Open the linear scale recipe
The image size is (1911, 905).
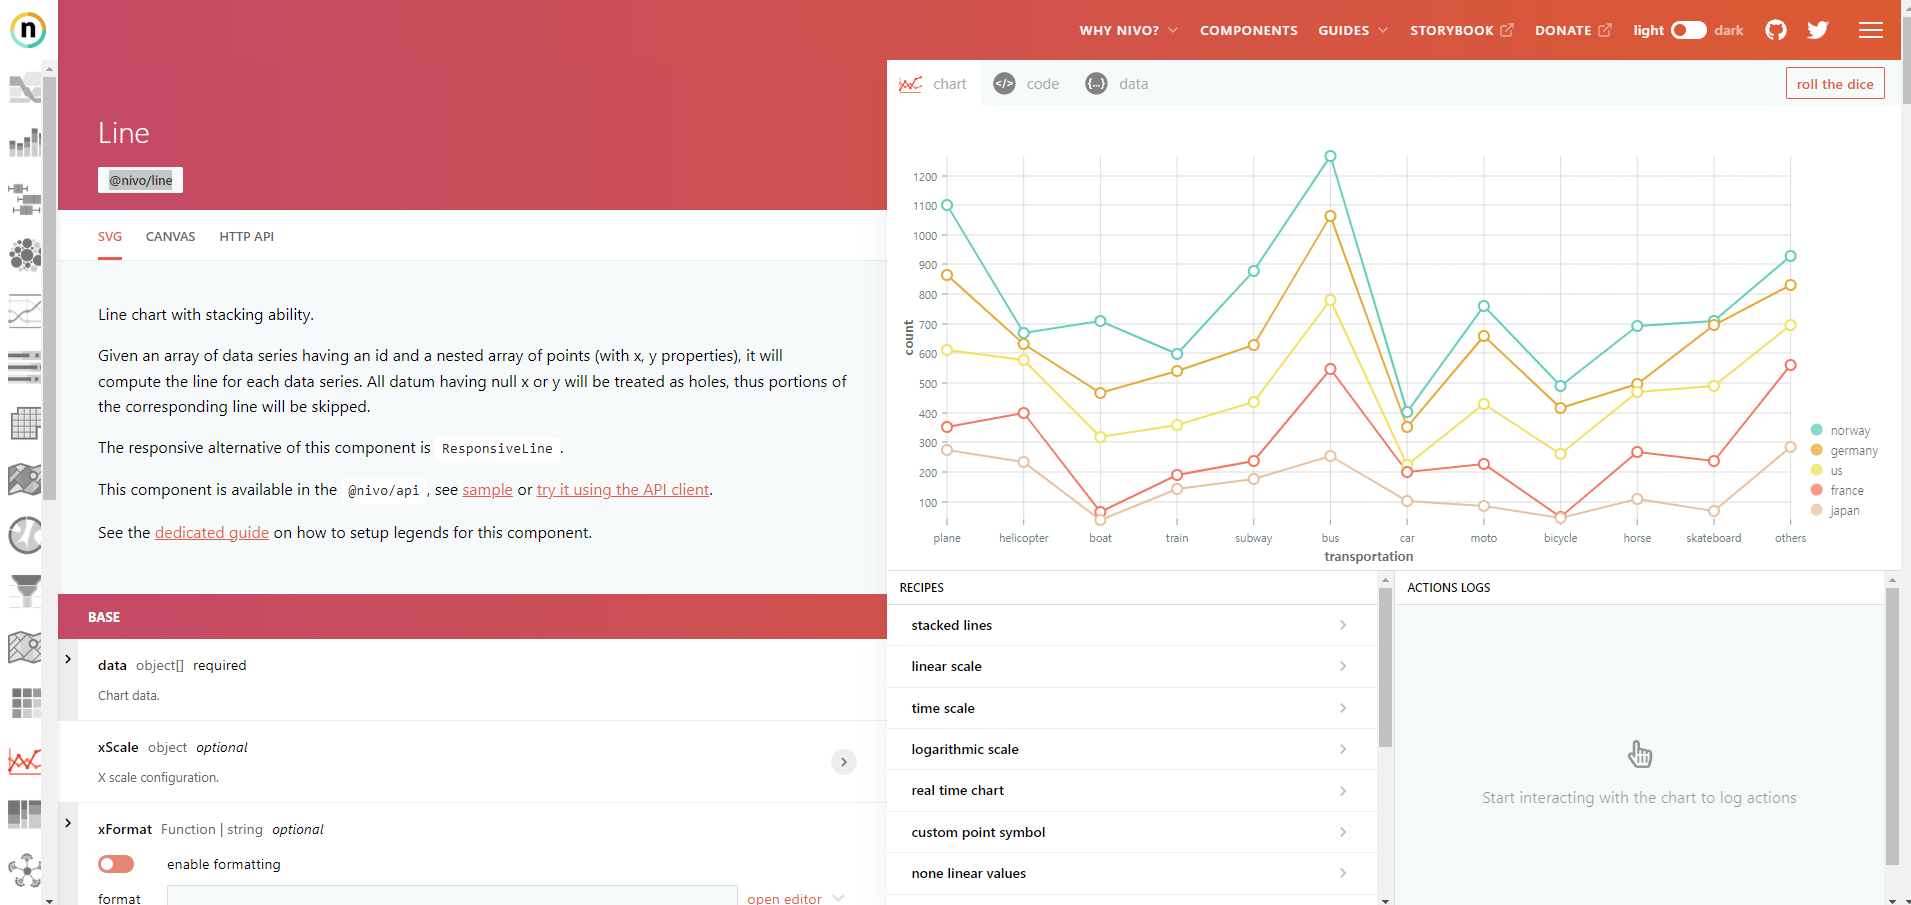pos(1131,666)
